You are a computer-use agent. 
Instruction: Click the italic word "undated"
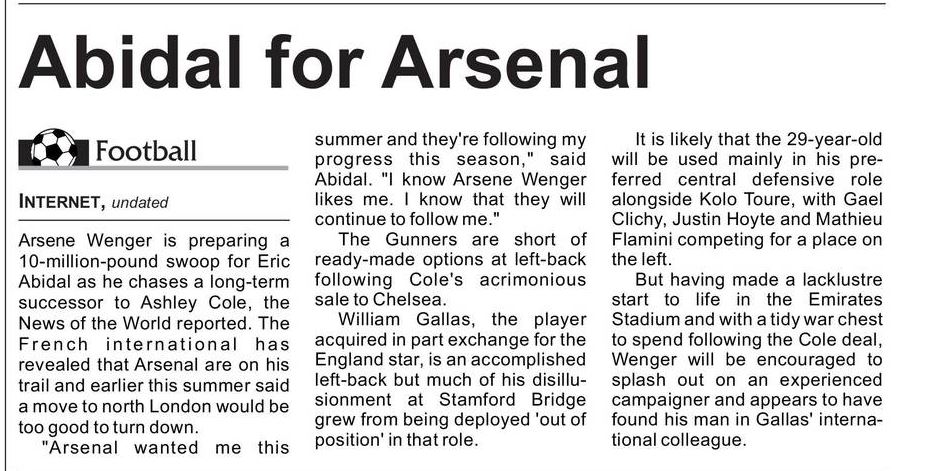coord(140,202)
